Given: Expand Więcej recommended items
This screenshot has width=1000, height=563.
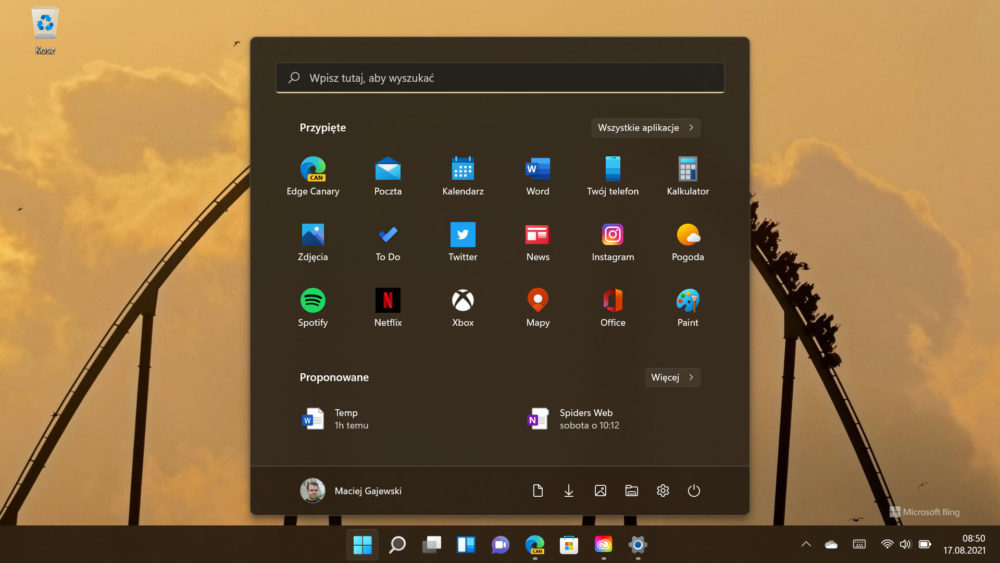Looking at the screenshot, I should [672, 377].
